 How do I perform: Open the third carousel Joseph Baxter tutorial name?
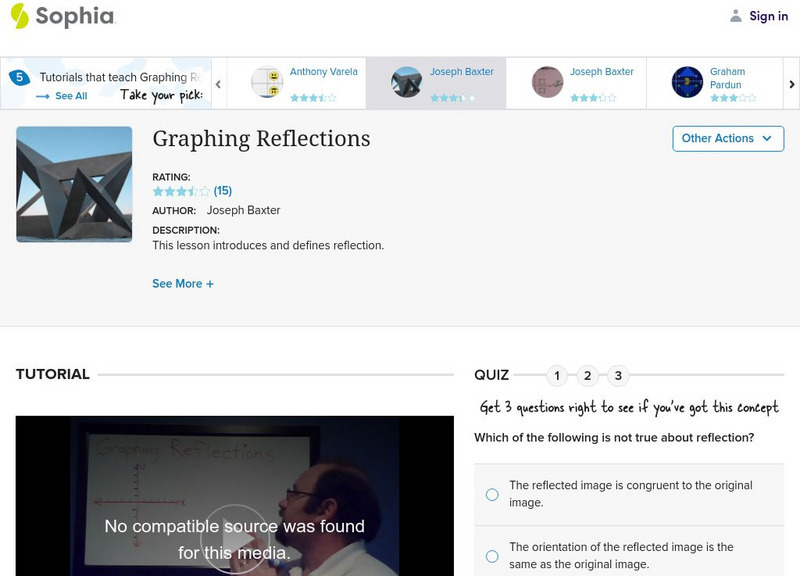pyautogui.click(x=602, y=72)
